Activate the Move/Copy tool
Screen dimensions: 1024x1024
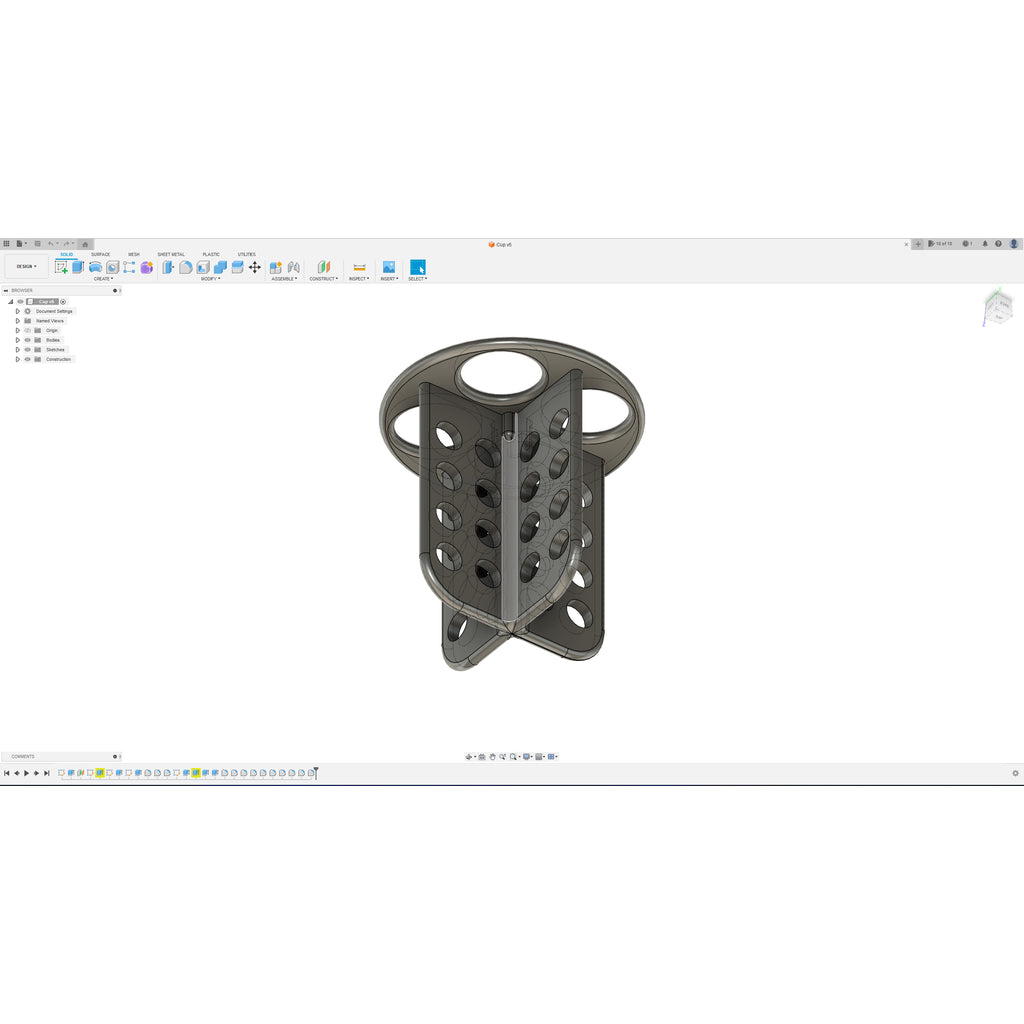[x=255, y=267]
